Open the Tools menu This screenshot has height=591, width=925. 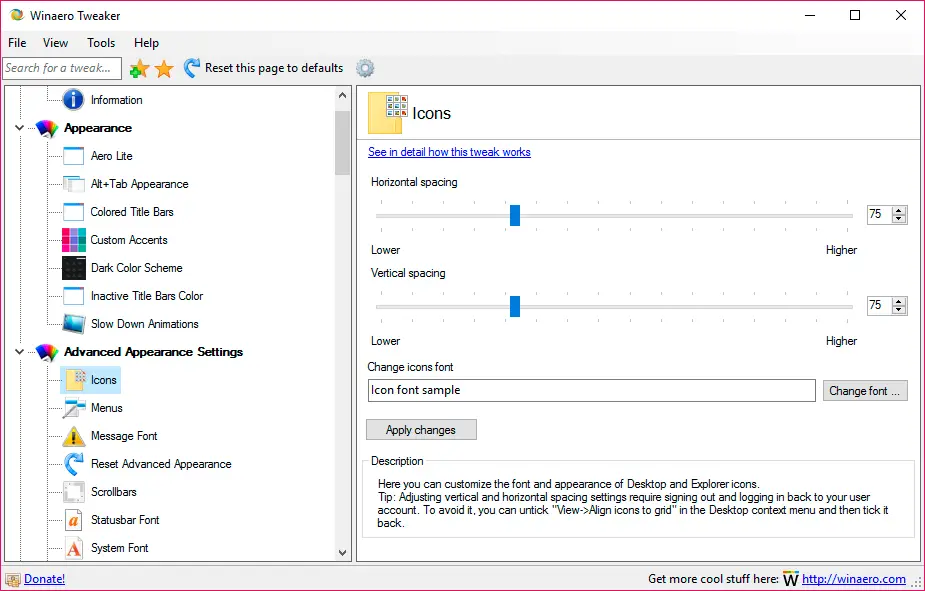pyautogui.click(x=101, y=42)
